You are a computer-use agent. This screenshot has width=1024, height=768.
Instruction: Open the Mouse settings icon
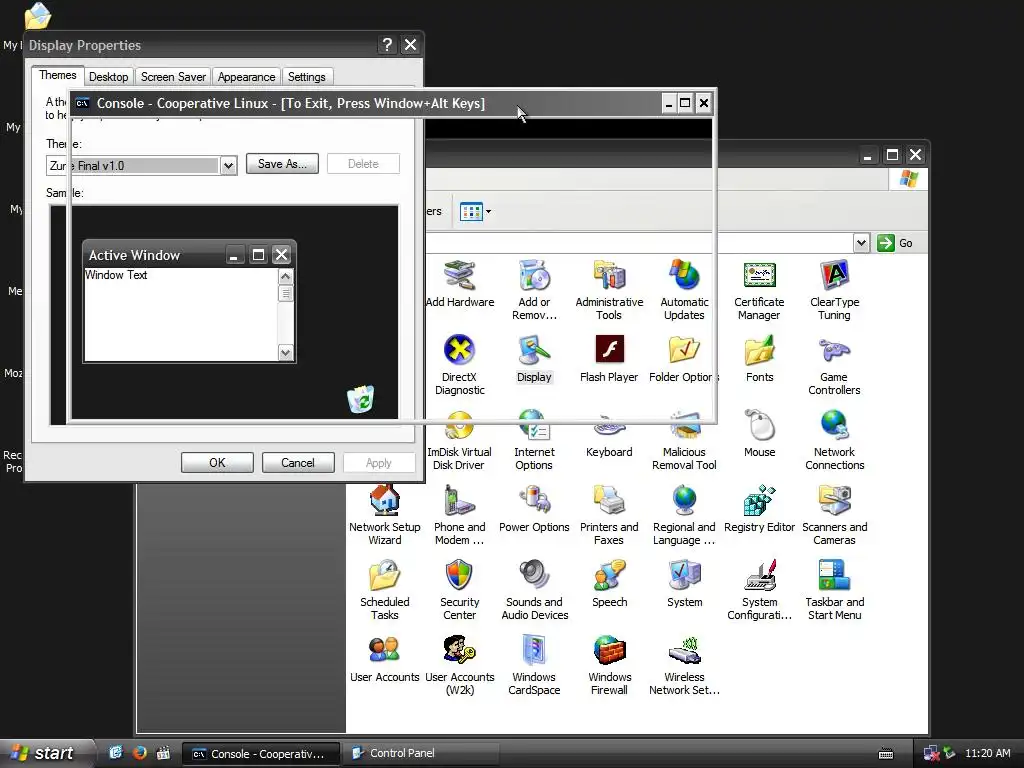pyautogui.click(x=759, y=425)
